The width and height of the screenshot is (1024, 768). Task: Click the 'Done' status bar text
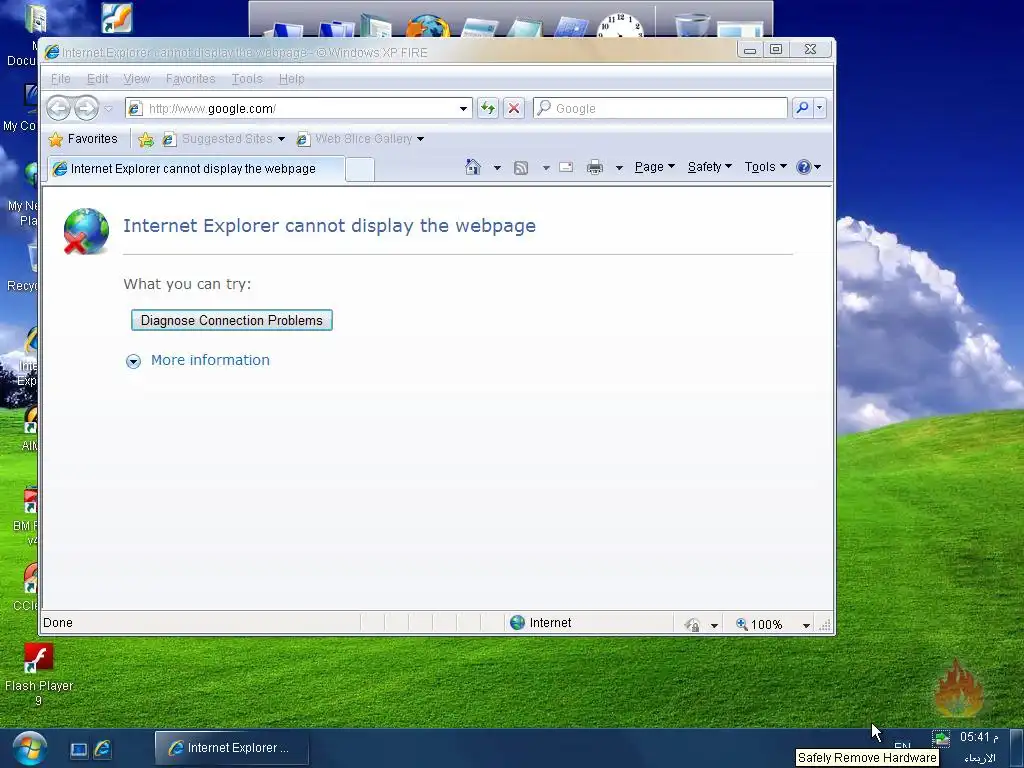[x=57, y=623]
